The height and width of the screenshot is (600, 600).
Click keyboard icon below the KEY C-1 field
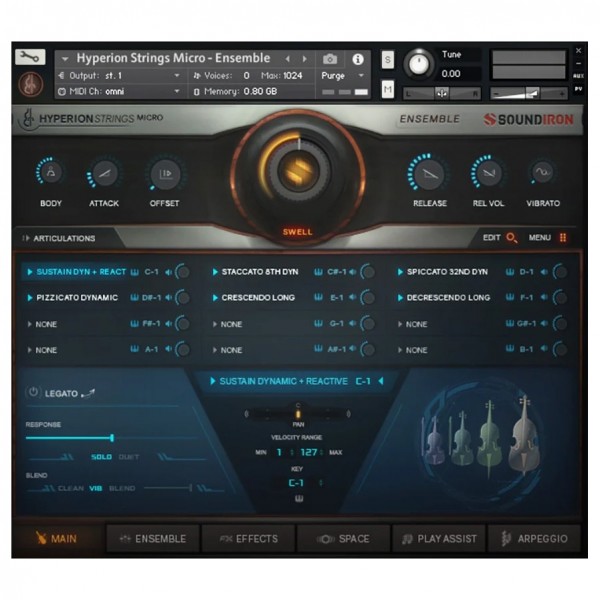coord(299,498)
